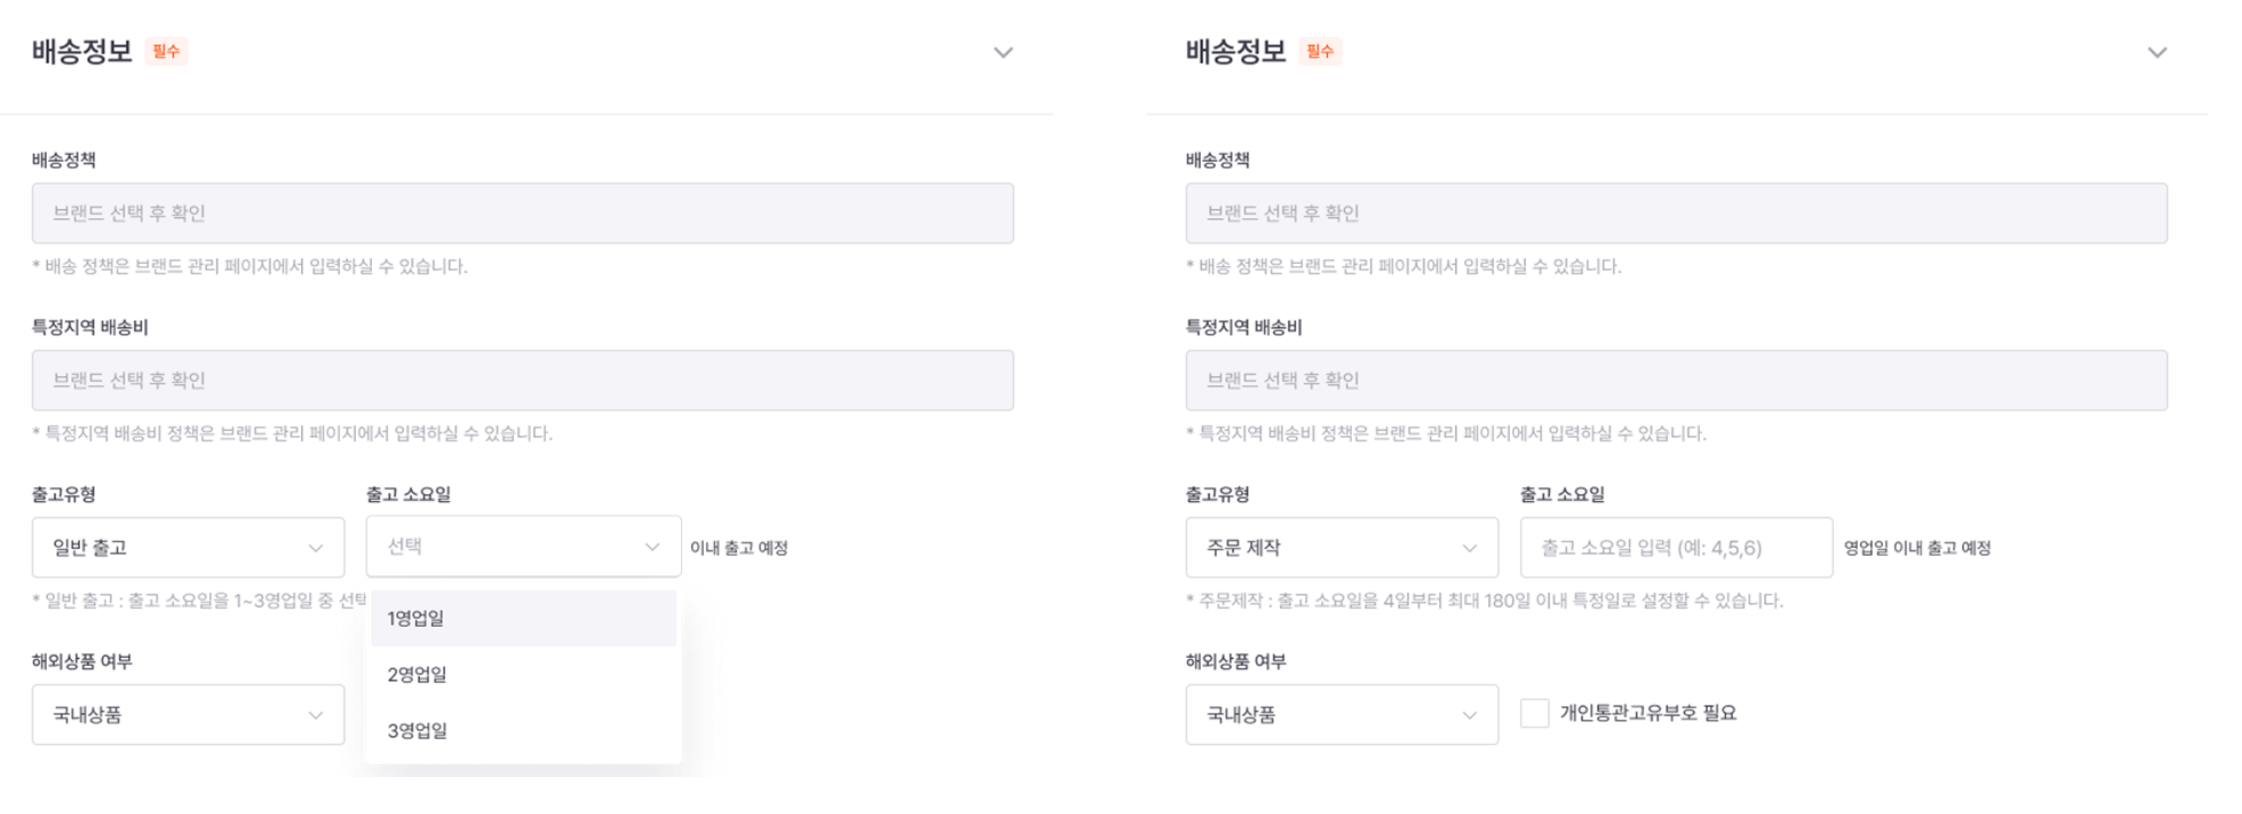Check the 개인통관고유부호 필요 checkbox
This screenshot has height=814, width=2242.
(1534, 713)
